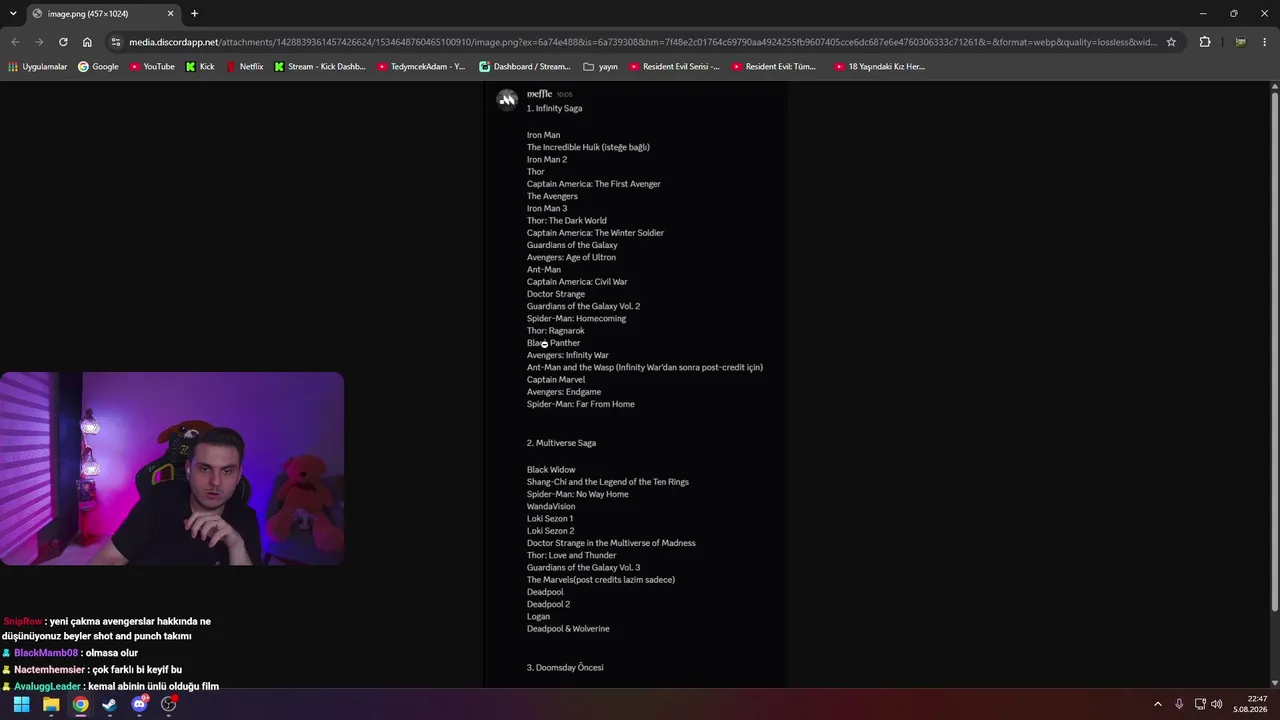Open the yayın bookmarks folder
The height and width of the screenshot is (720, 1280).
click(601, 67)
